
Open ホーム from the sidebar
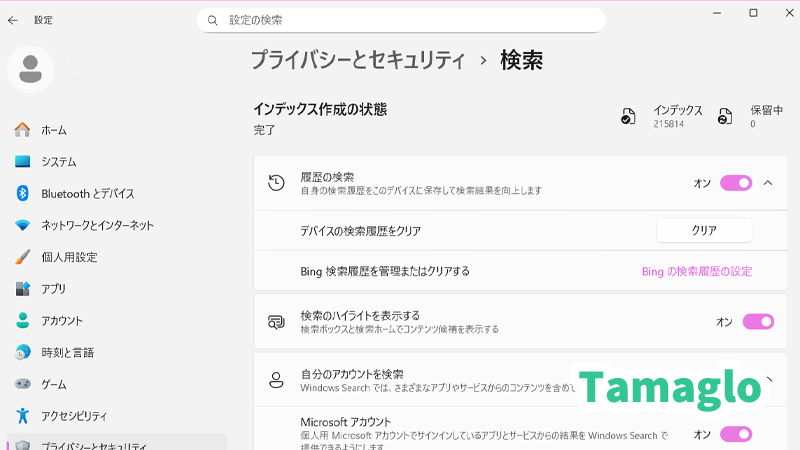coord(54,130)
